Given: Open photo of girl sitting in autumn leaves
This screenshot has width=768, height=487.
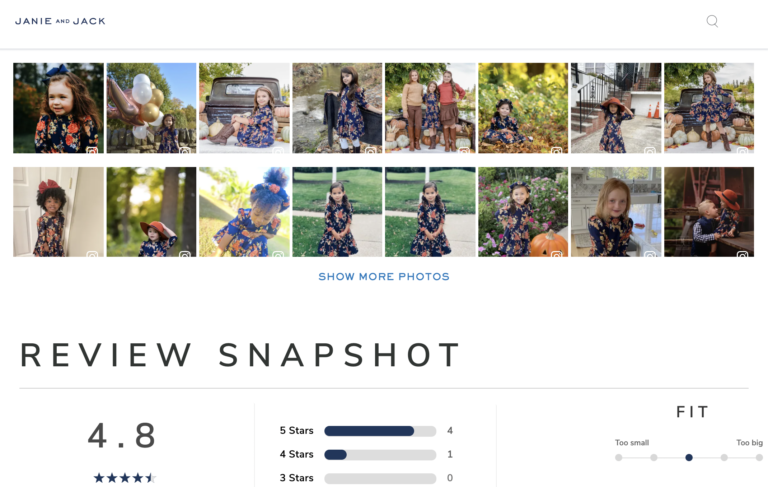Looking at the screenshot, I should (523, 108).
